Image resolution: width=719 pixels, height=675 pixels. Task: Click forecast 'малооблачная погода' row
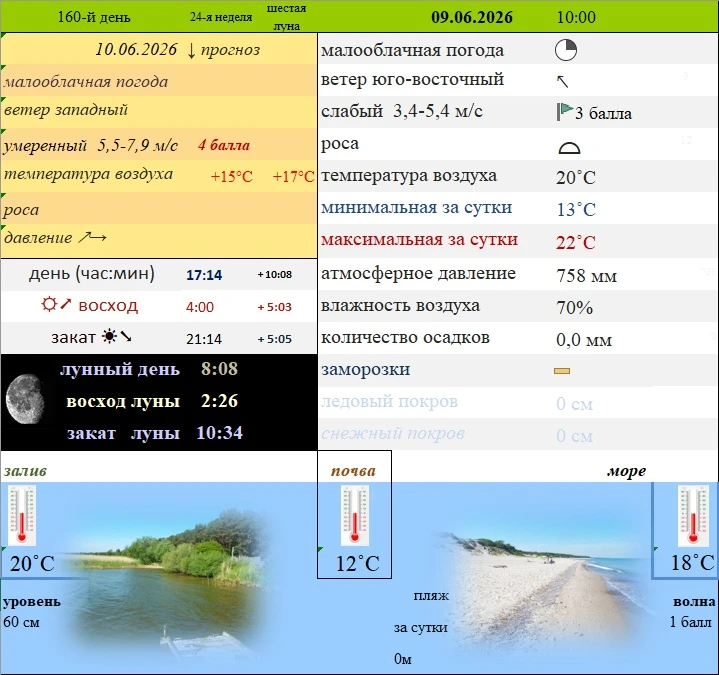[x=159, y=81]
